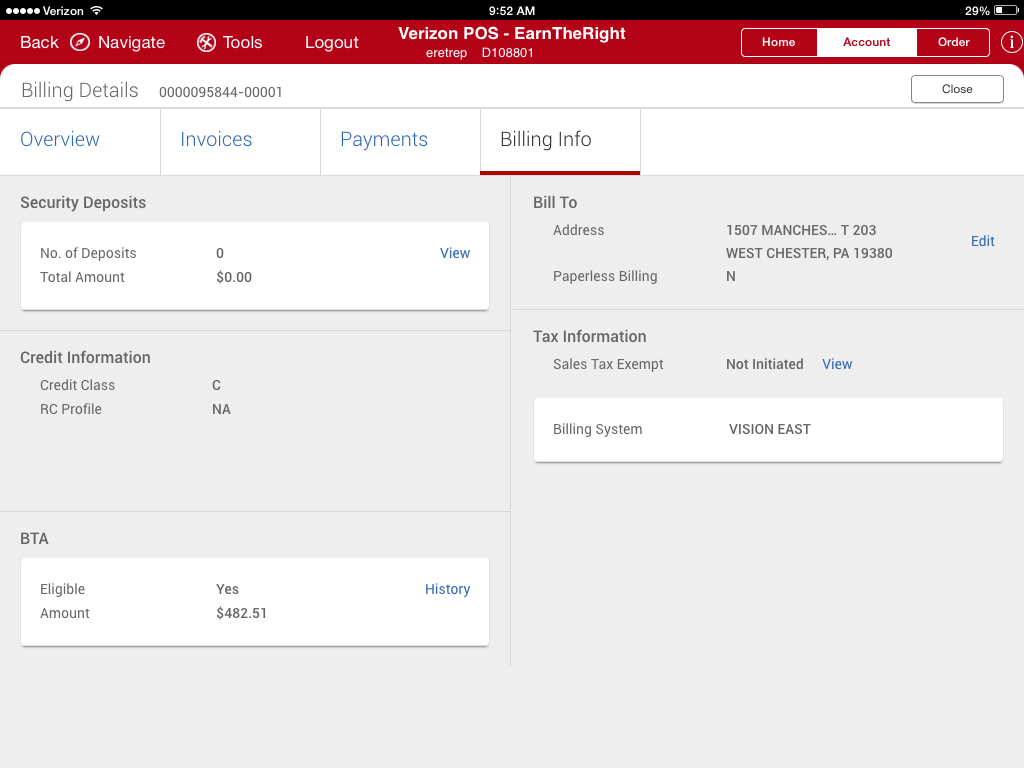This screenshot has height=768, width=1024.
Task: Check the battery icon in status bar
Action: pos(1006,10)
